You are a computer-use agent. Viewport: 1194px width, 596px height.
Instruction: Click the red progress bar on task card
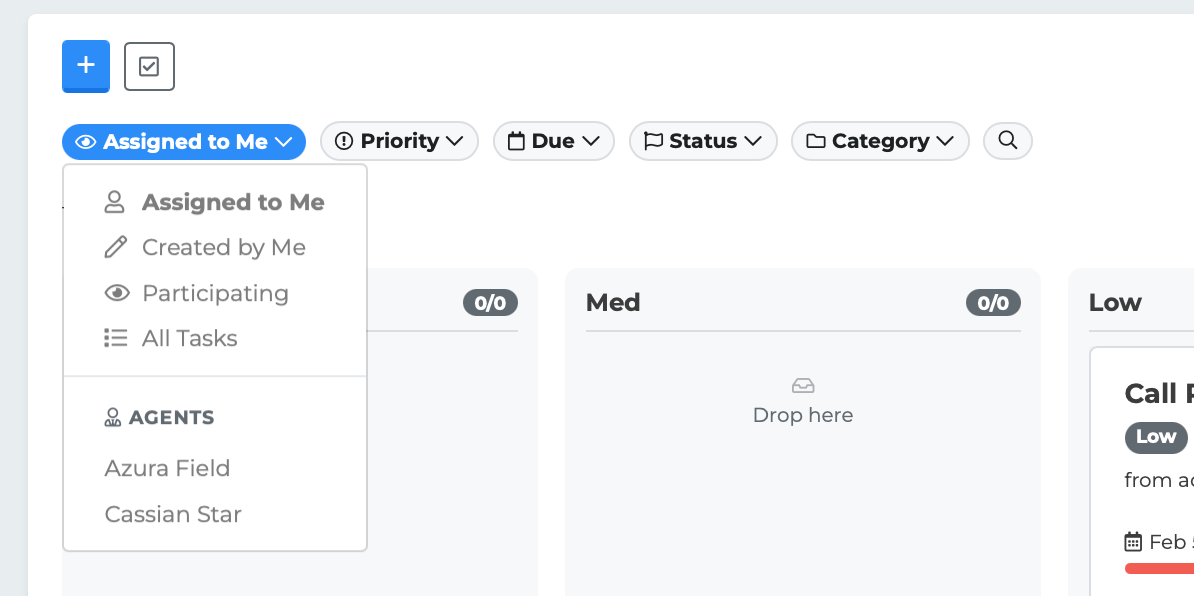pos(1160,568)
